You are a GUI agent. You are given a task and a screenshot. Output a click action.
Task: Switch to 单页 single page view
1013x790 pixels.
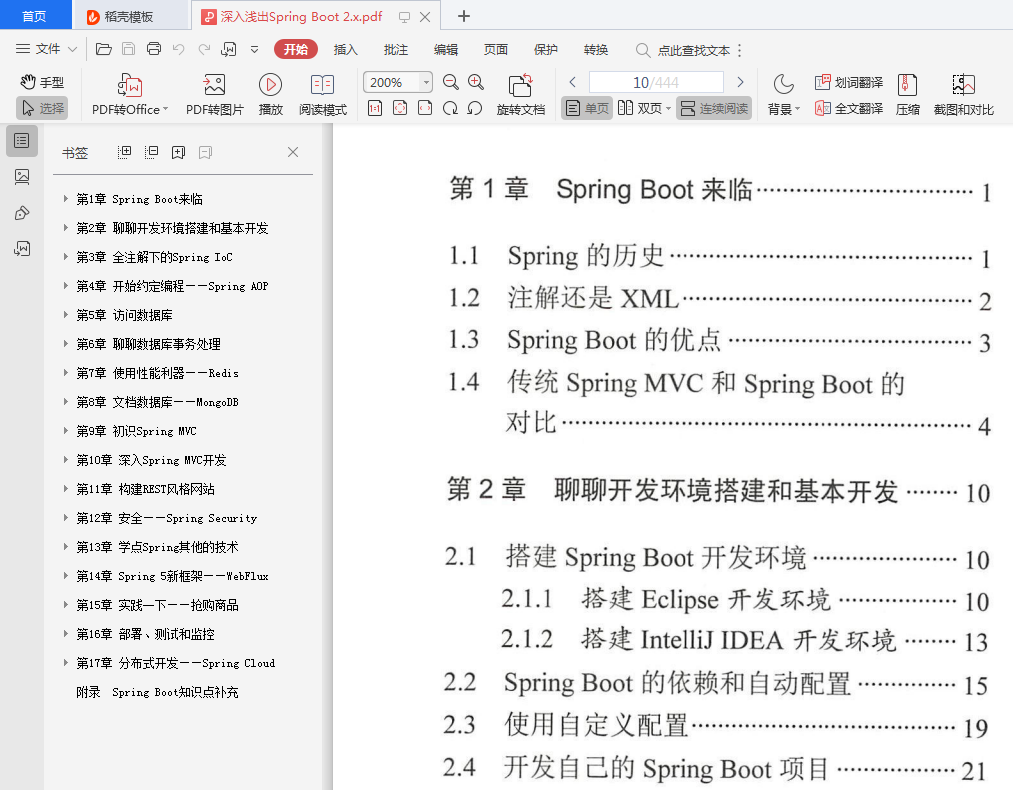587,108
